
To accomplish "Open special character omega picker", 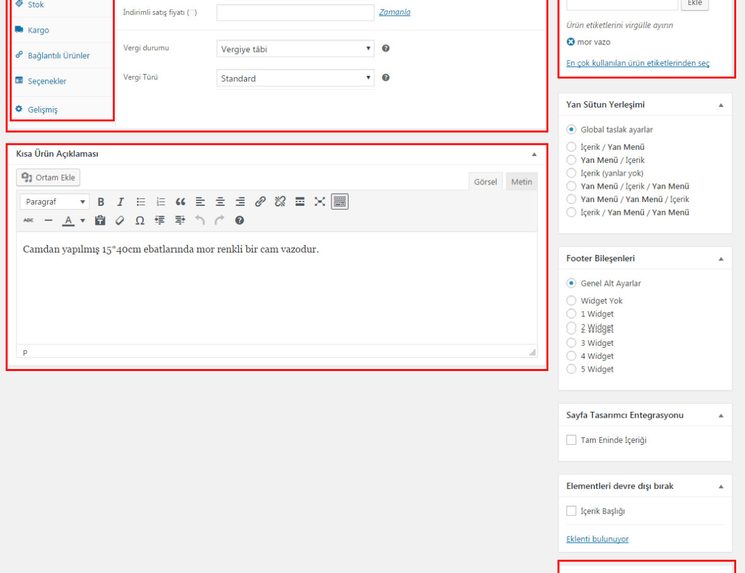I will (140, 220).
